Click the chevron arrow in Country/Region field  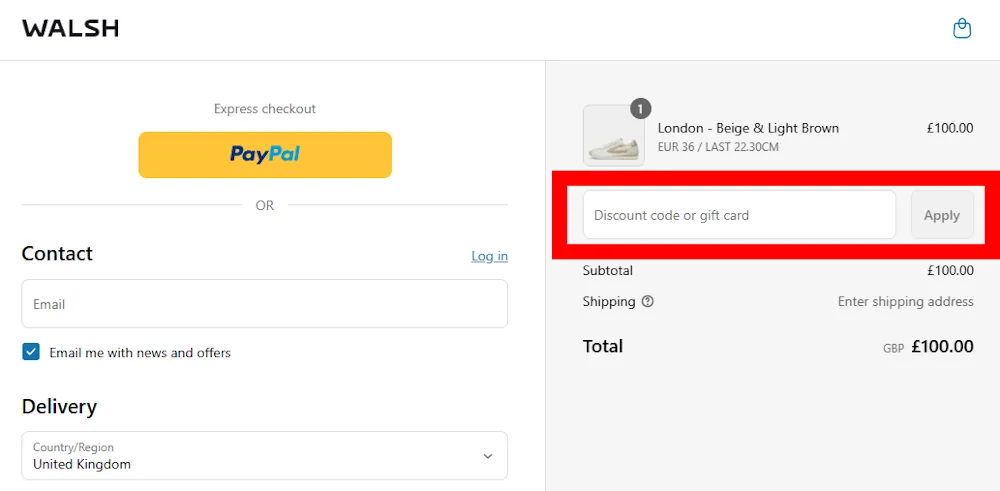pyautogui.click(x=488, y=456)
